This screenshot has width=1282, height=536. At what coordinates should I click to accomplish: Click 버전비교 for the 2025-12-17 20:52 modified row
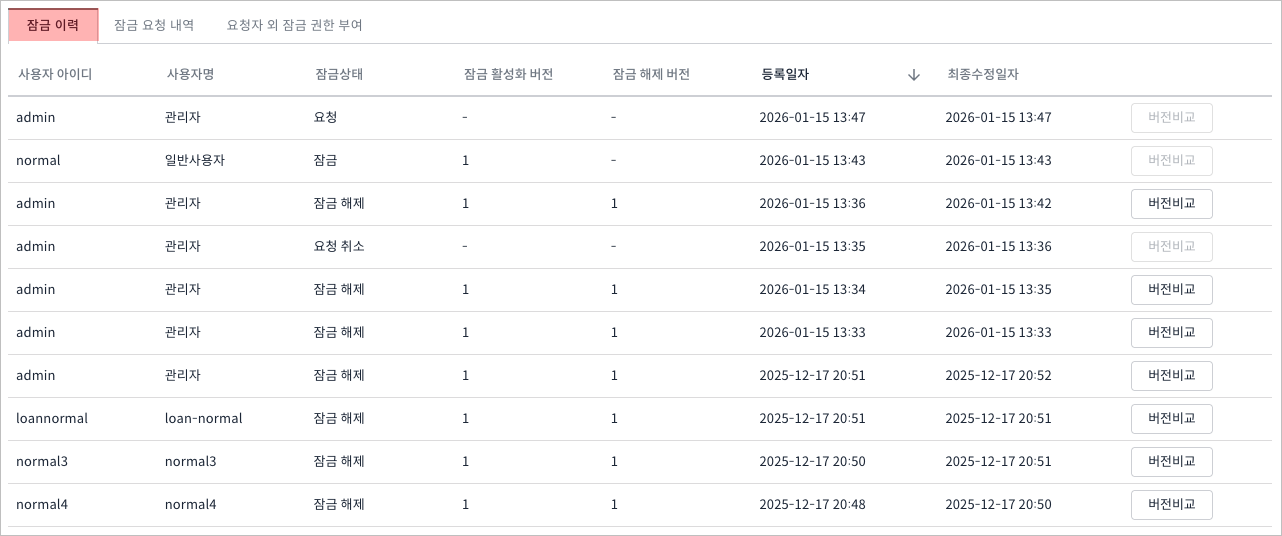pyautogui.click(x=1172, y=376)
